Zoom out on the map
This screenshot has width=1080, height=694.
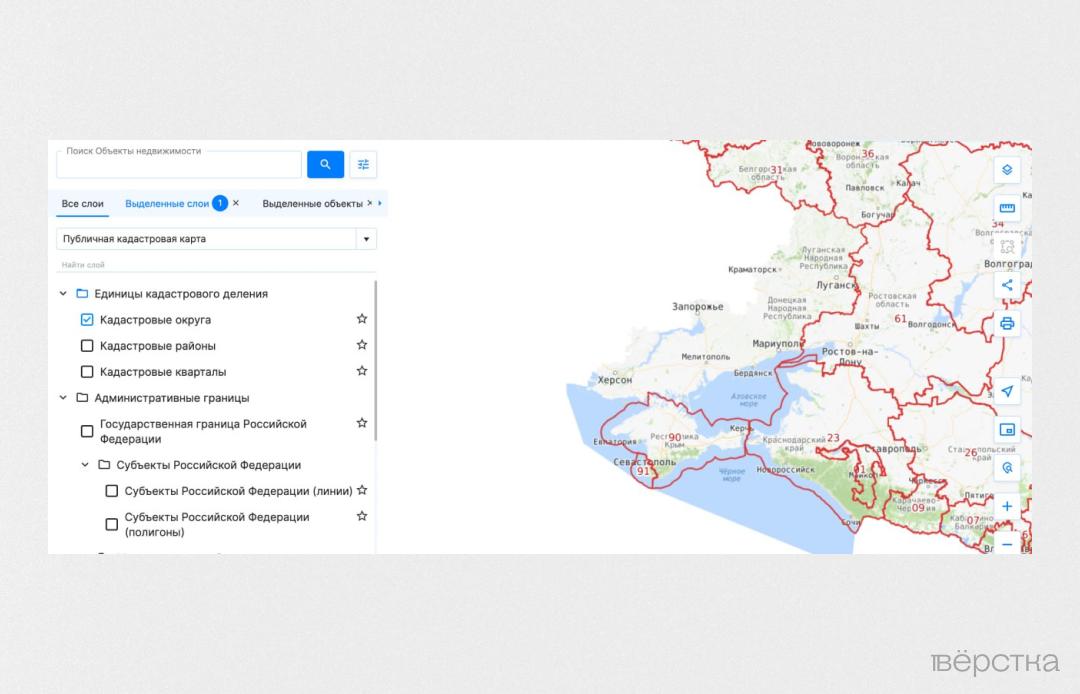coord(1007,544)
